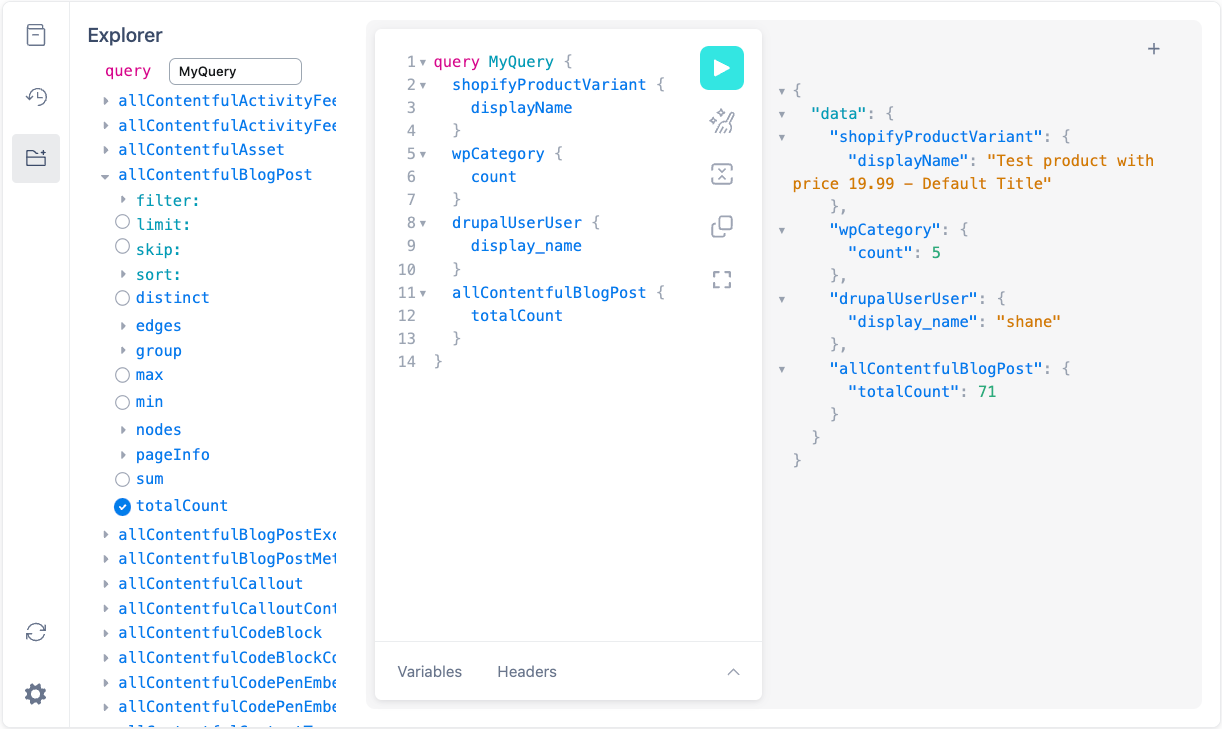Expand the allContentfulCalloutCont… node
The image size is (1222, 729).
click(x=105, y=609)
